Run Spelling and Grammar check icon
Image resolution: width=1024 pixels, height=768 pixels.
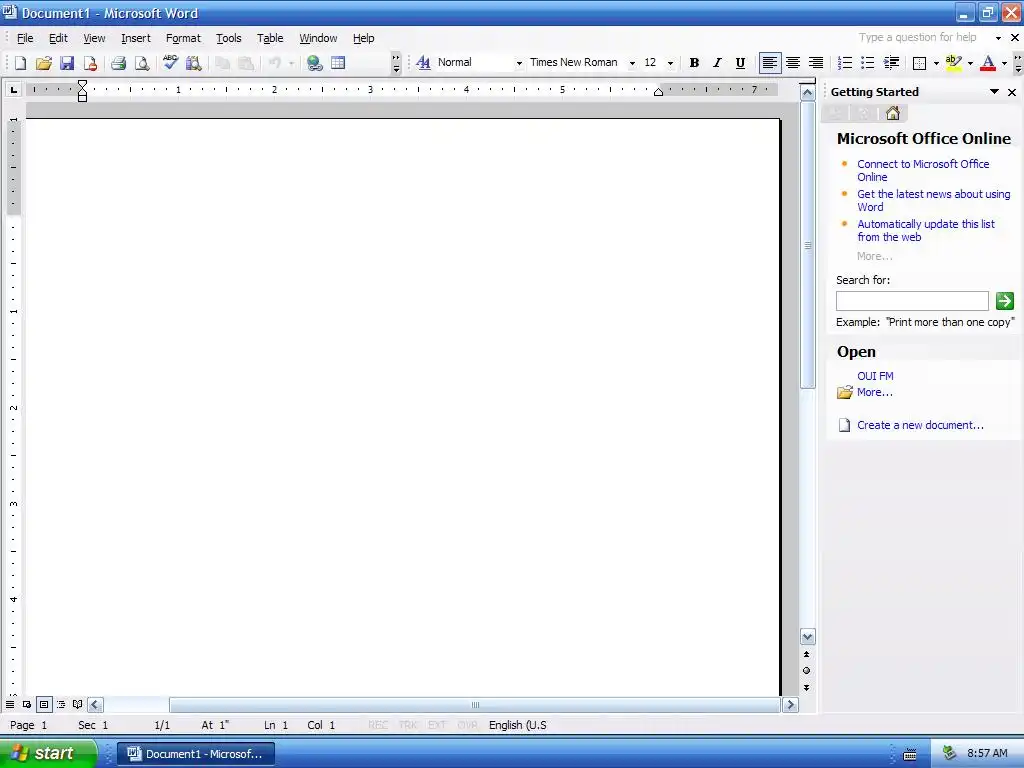170,63
